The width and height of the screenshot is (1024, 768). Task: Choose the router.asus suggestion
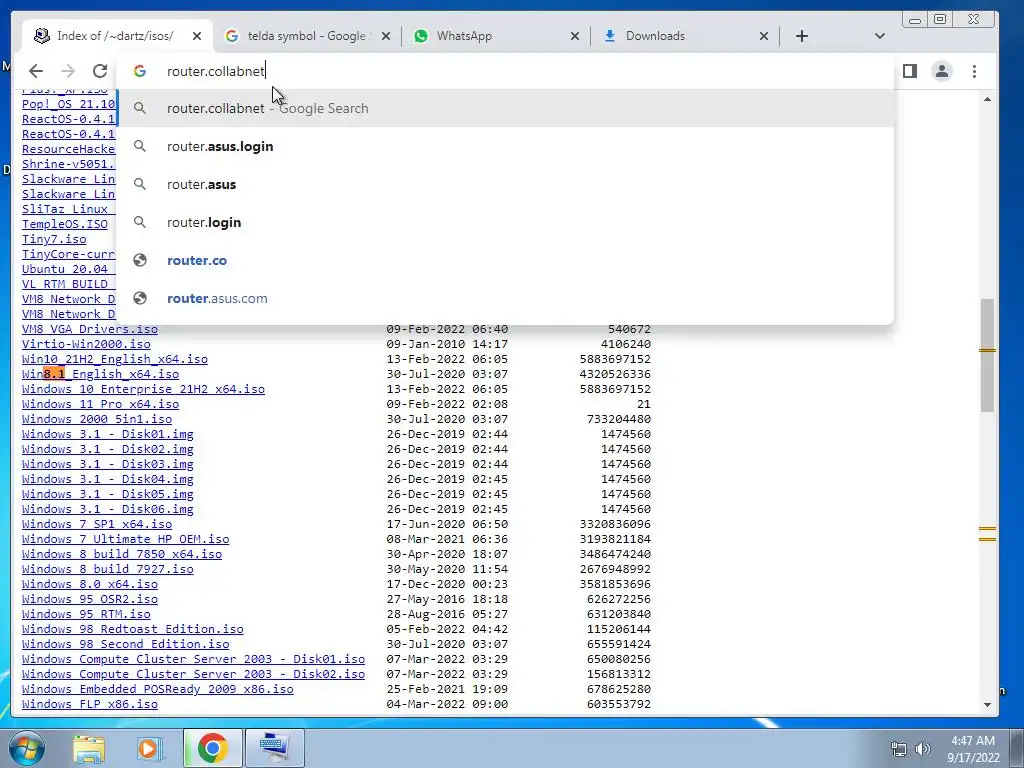pyautogui.click(x=505, y=184)
